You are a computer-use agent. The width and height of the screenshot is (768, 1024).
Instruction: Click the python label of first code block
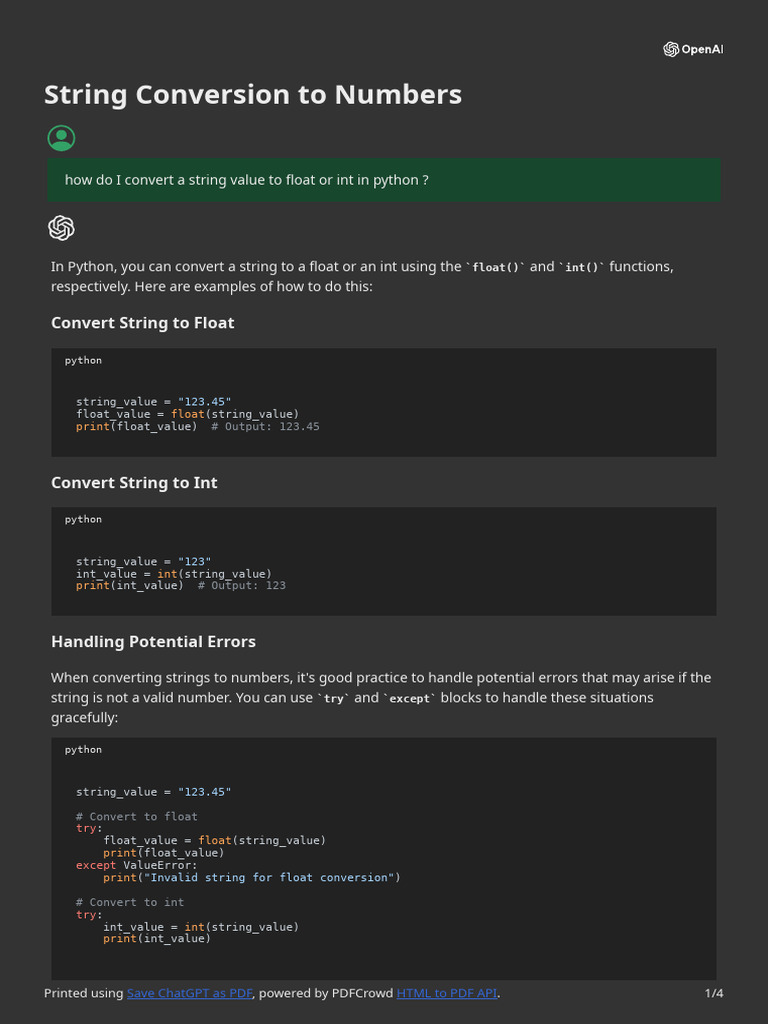tap(83, 360)
